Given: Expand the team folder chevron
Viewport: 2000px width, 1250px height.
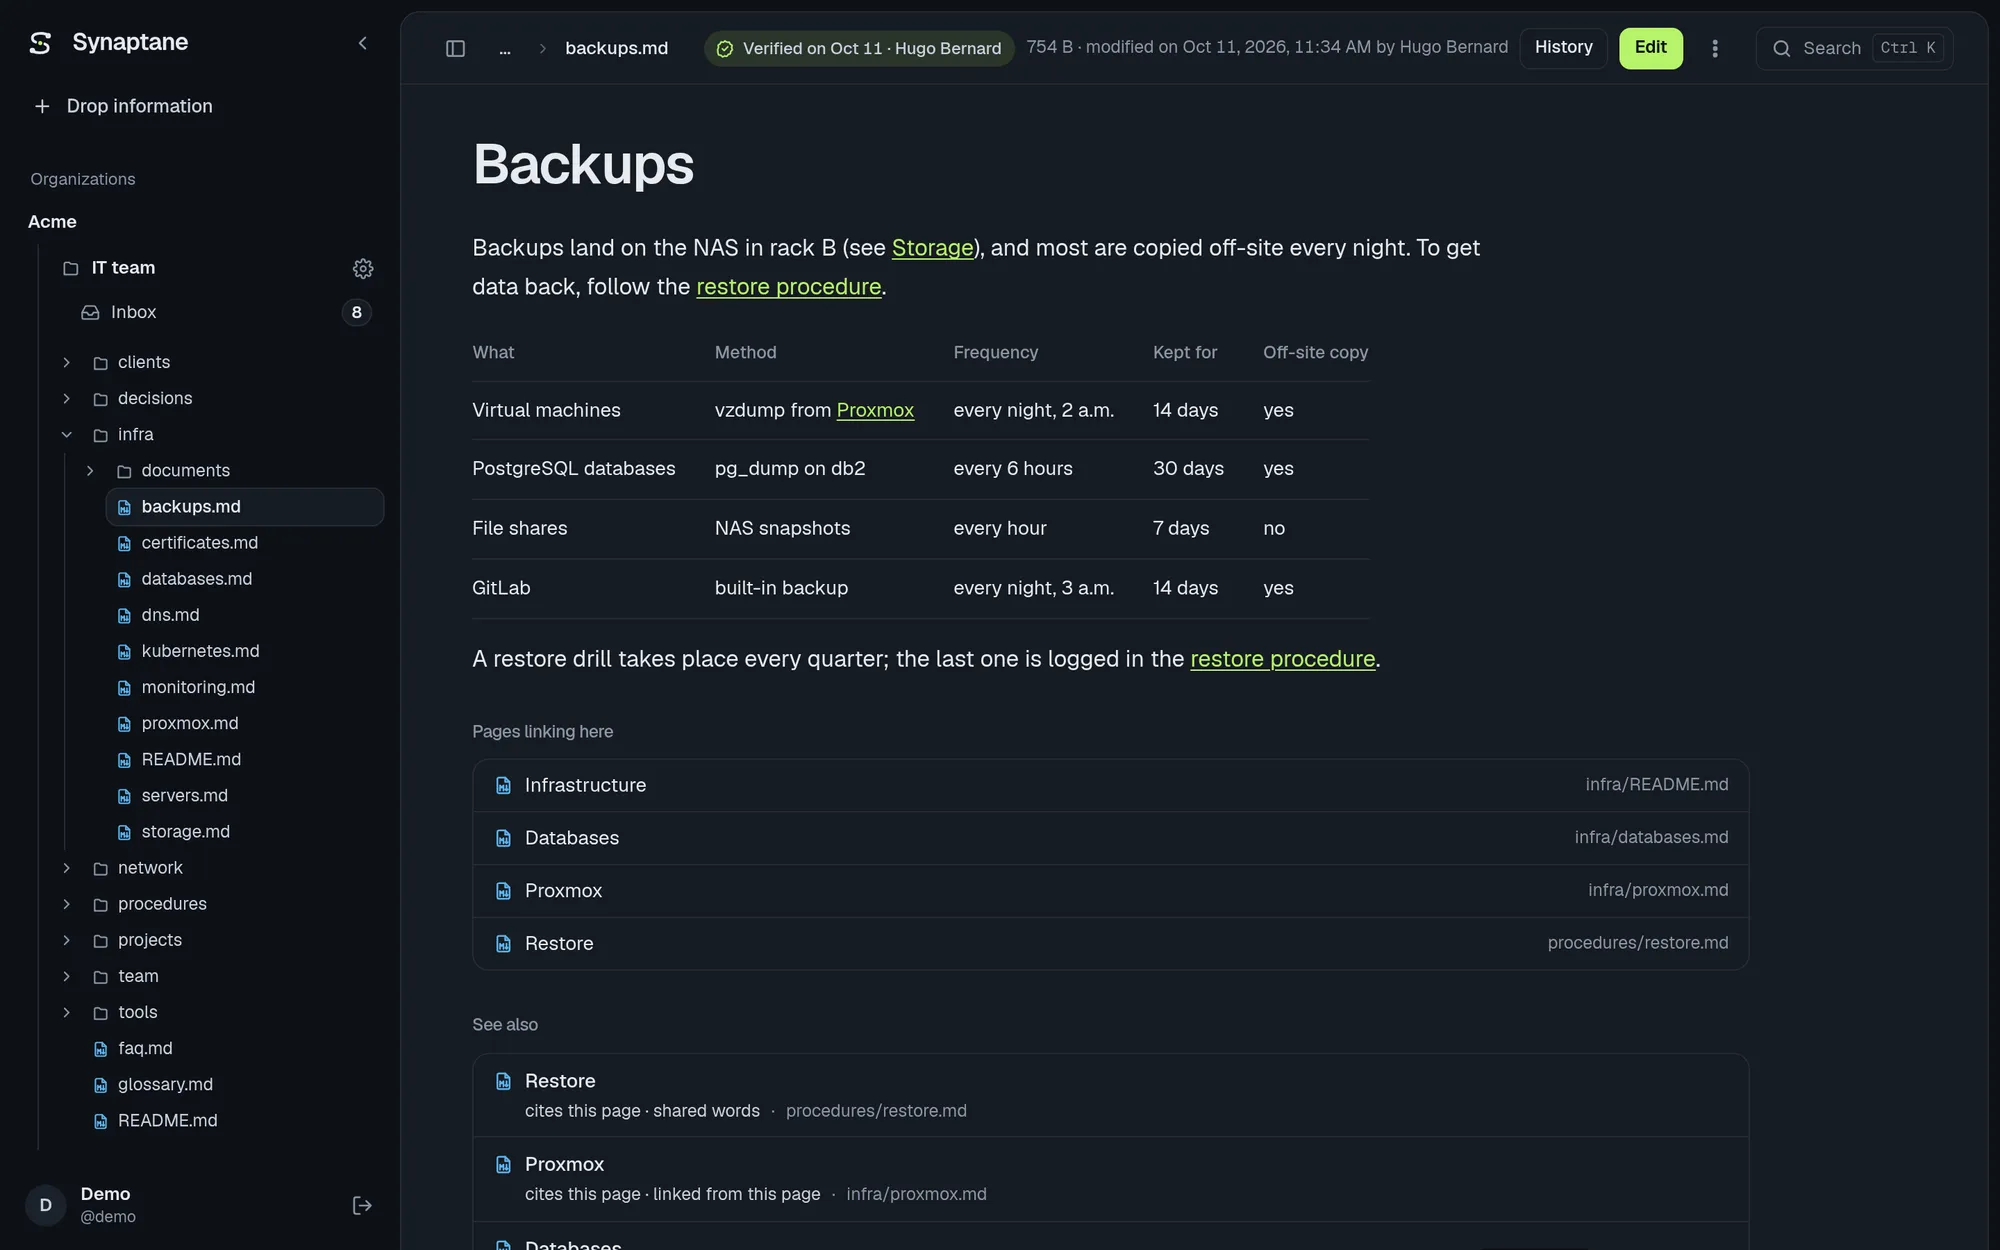Looking at the screenshot, I should point(66,976).
